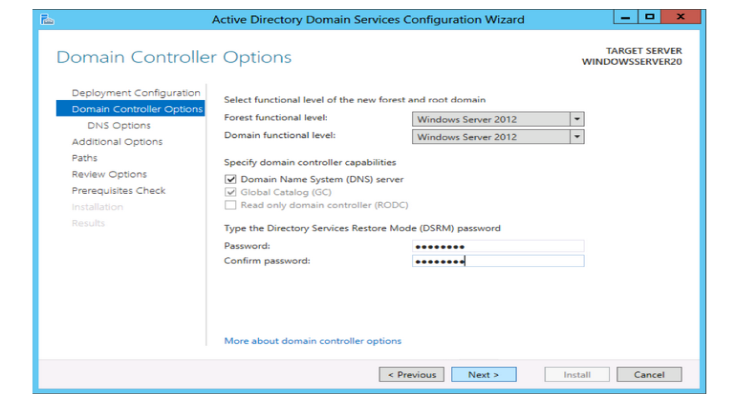Uncheck Domain Name System (DNS) server
Screen dimensions: 739x402
click(x=231, y=179)
